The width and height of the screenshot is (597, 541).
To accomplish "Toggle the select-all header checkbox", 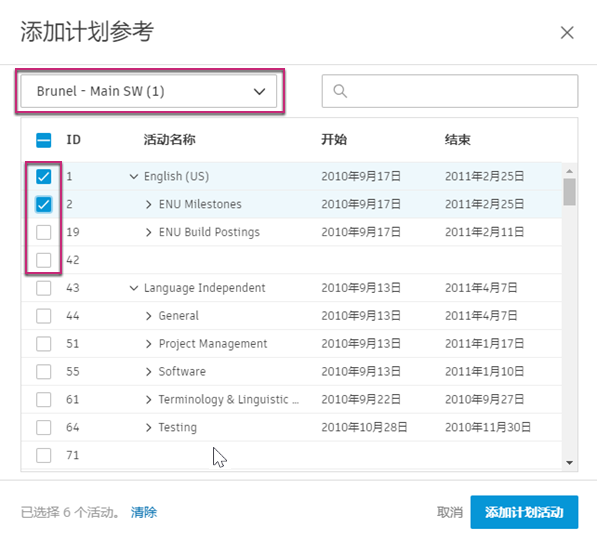I will (x=43, y=140).
